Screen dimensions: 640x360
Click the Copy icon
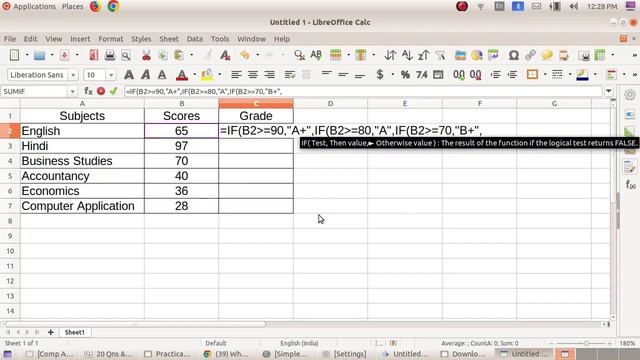pos(162,55)
